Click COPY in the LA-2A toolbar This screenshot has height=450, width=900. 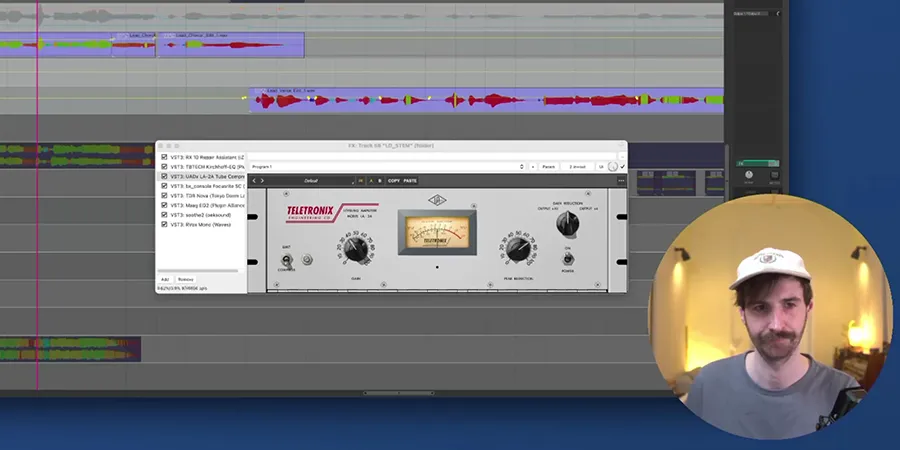click(x=394, y=181)
